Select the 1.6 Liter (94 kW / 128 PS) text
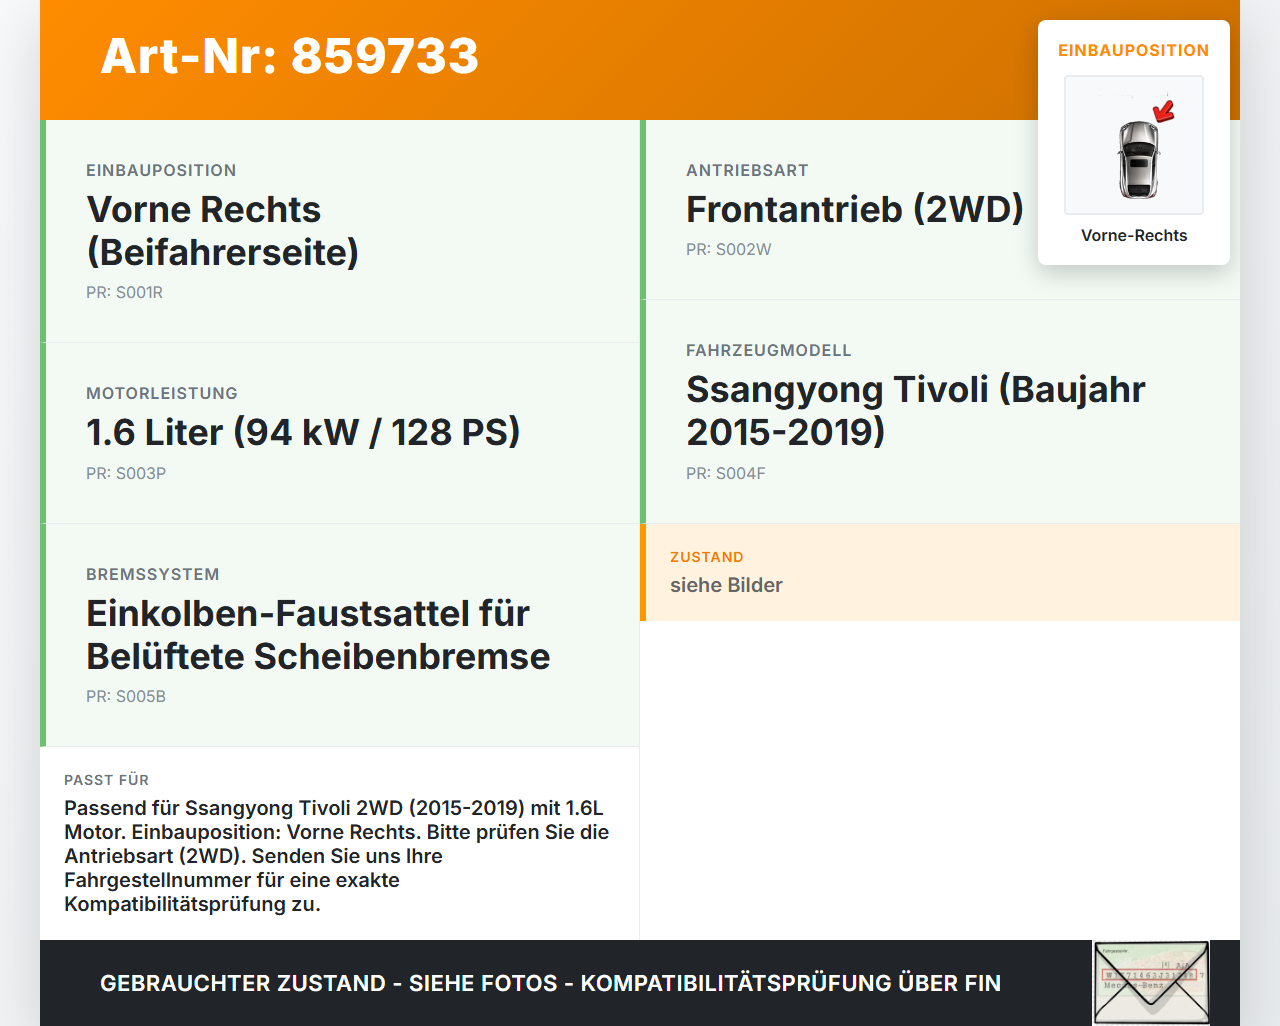This screenshot has height=1026, width=1280. click(303, 432)
